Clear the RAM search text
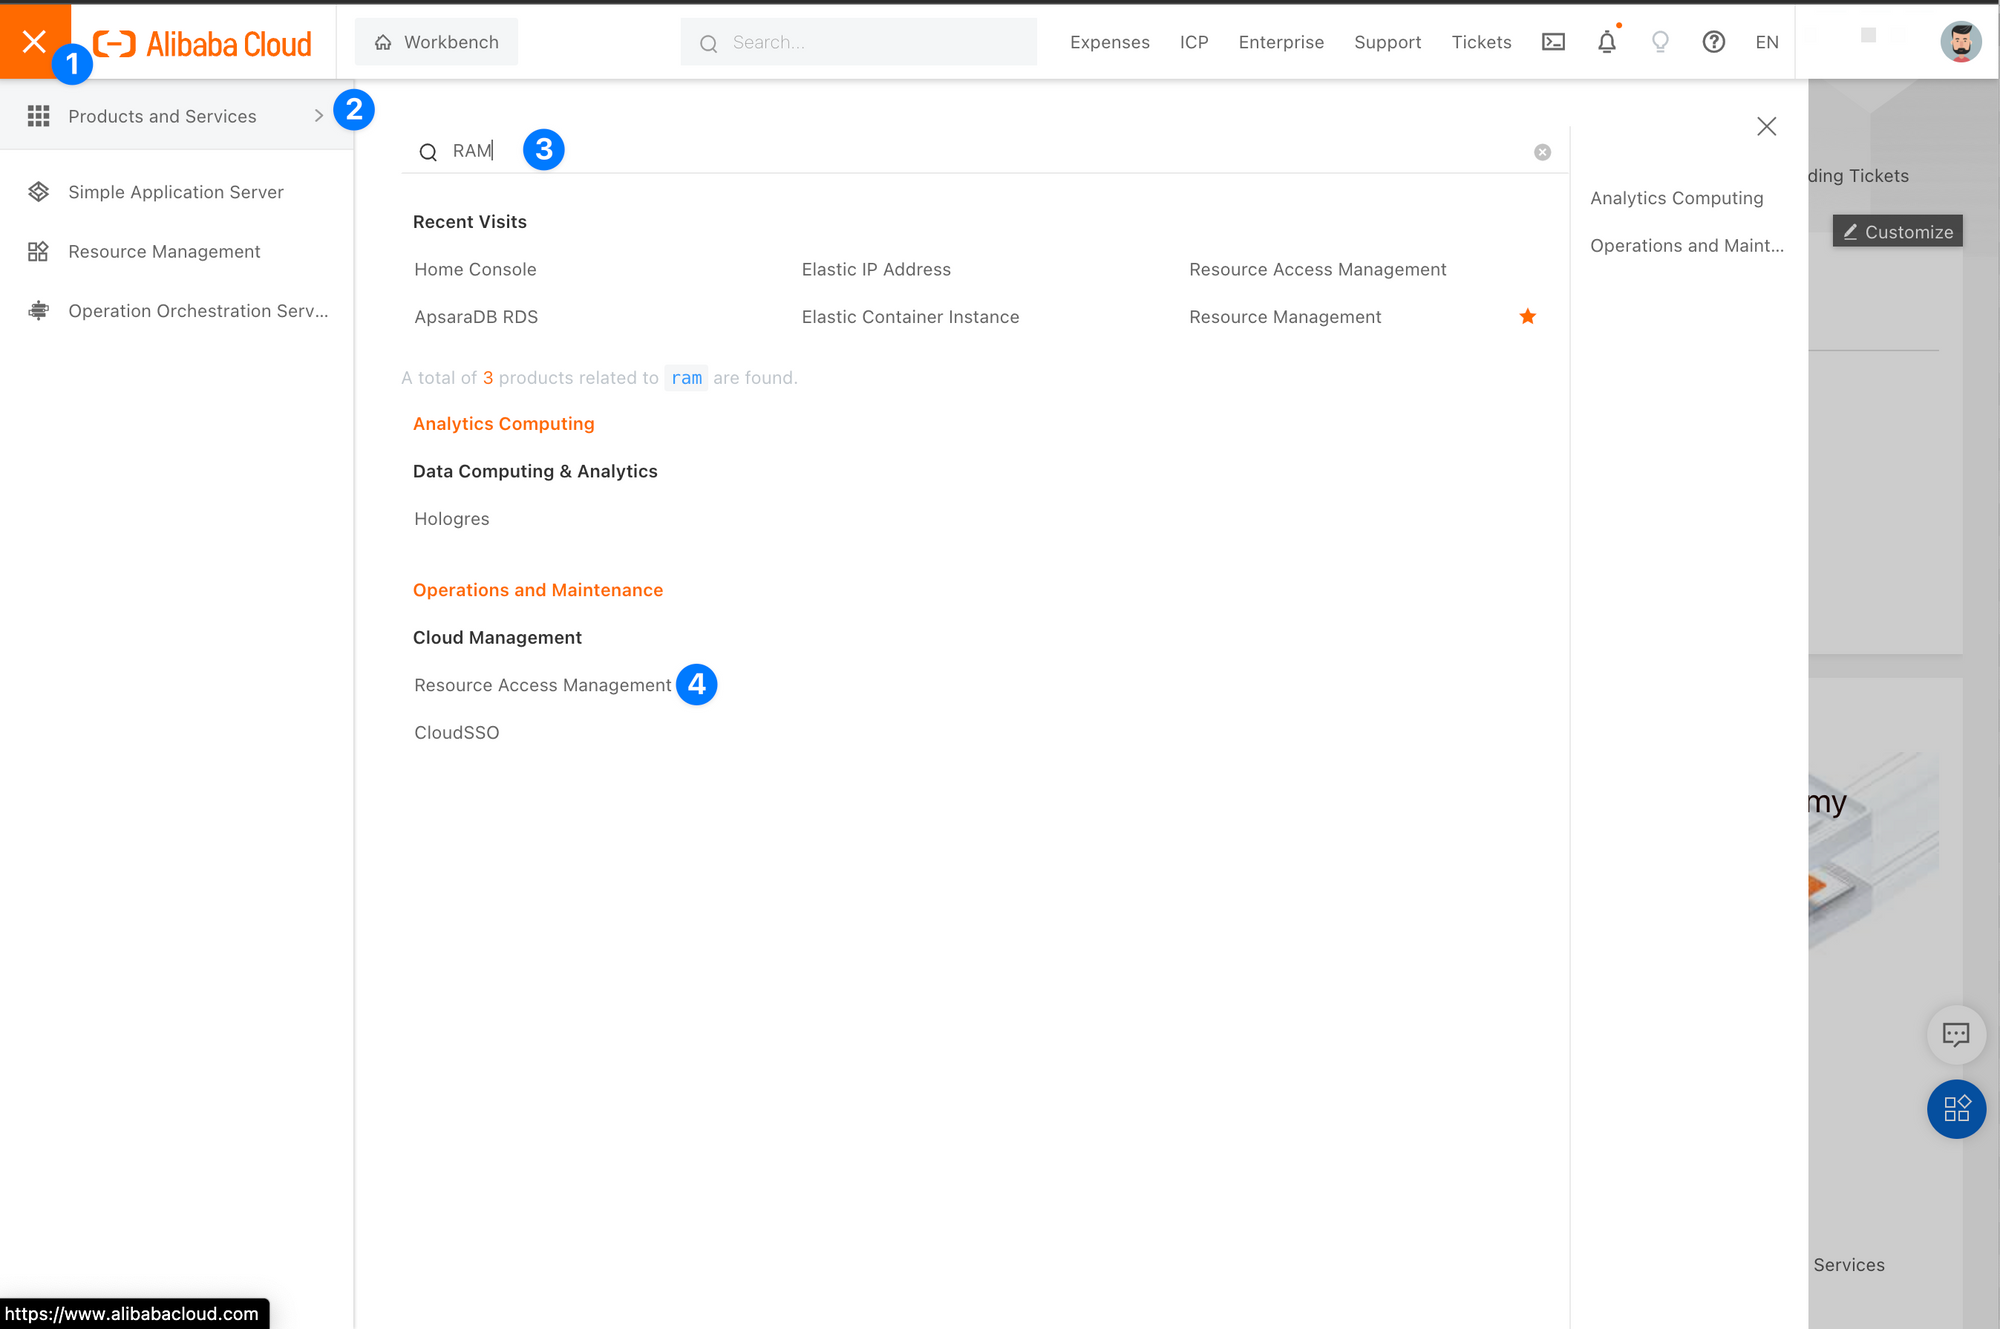This screenshot has width=2000, height=1329. coord(1542,152)
